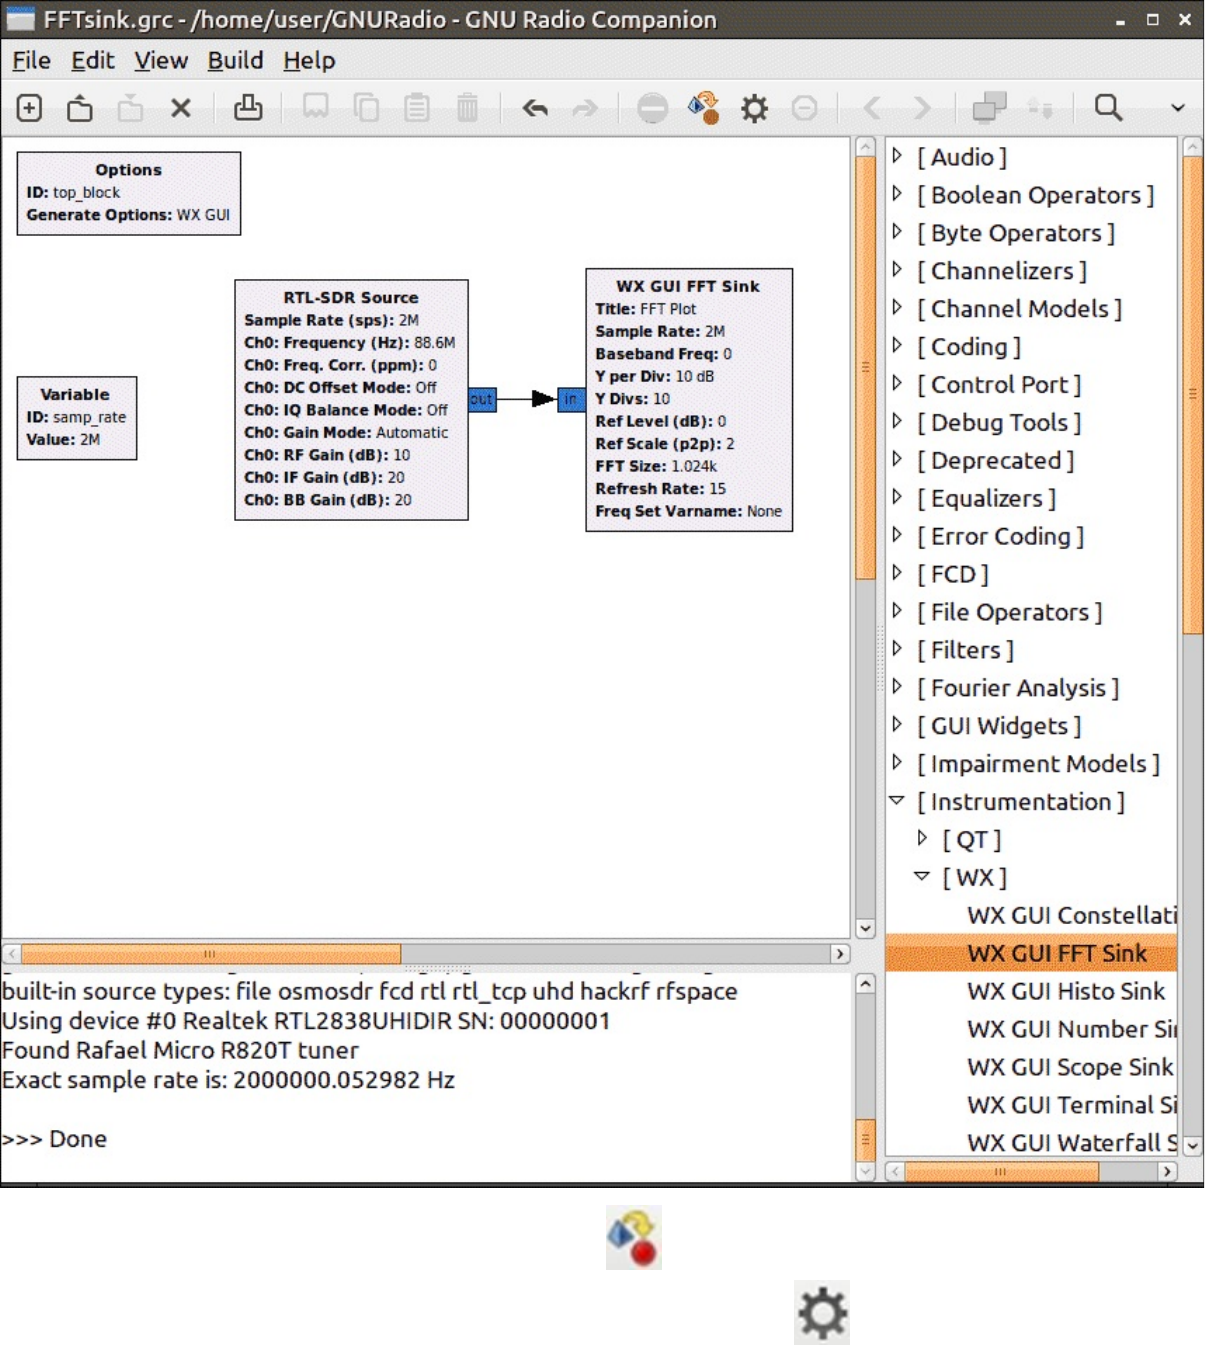Expand the FCD category

(x=897, y=573)
